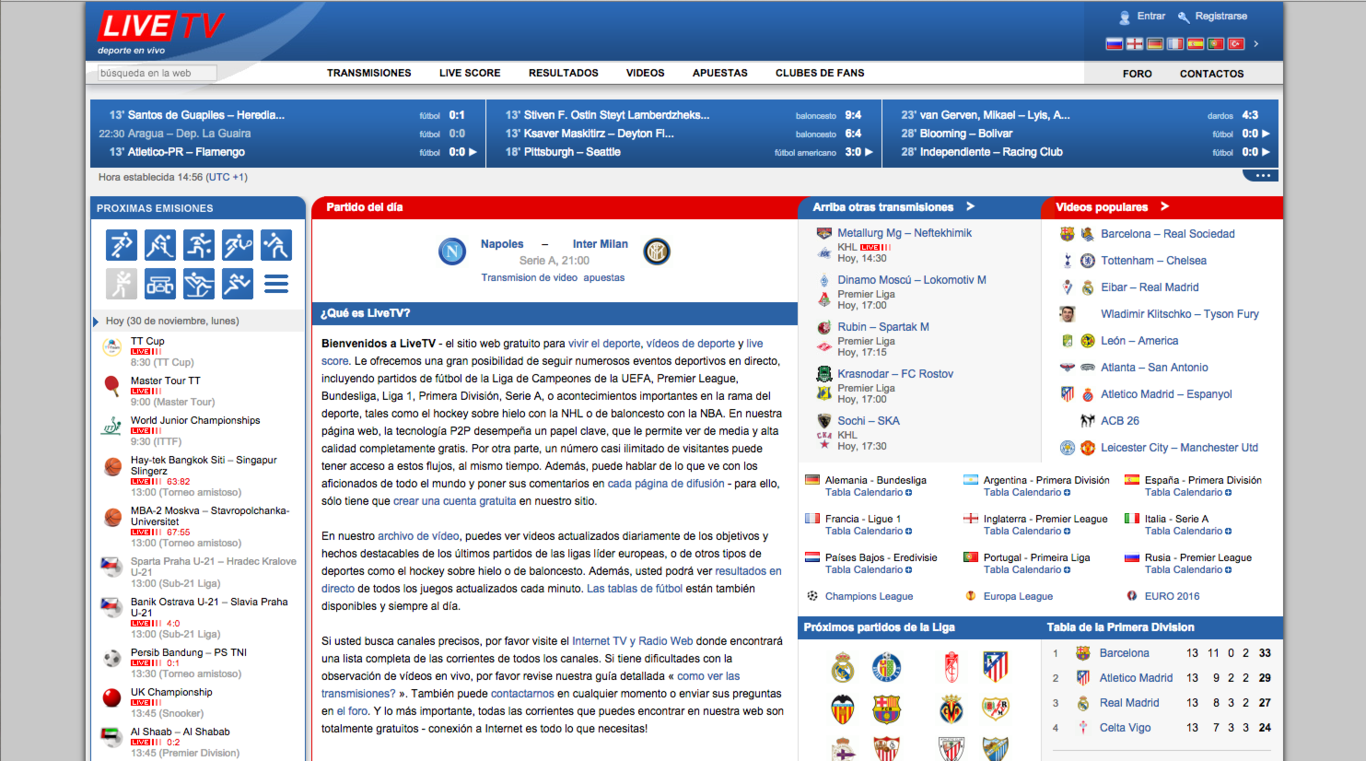Show more languages with arrow after flags
Image resolution: width=1366 pixels, height=761 pixels.
pyautogui.click(x=1256, y=44)
